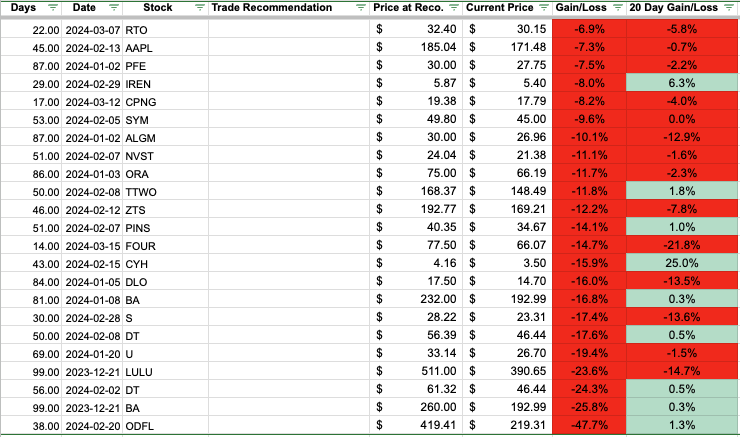Select the Stock header label
The width and height of the screenshot is (740, 437).
(x=158, y=8)
